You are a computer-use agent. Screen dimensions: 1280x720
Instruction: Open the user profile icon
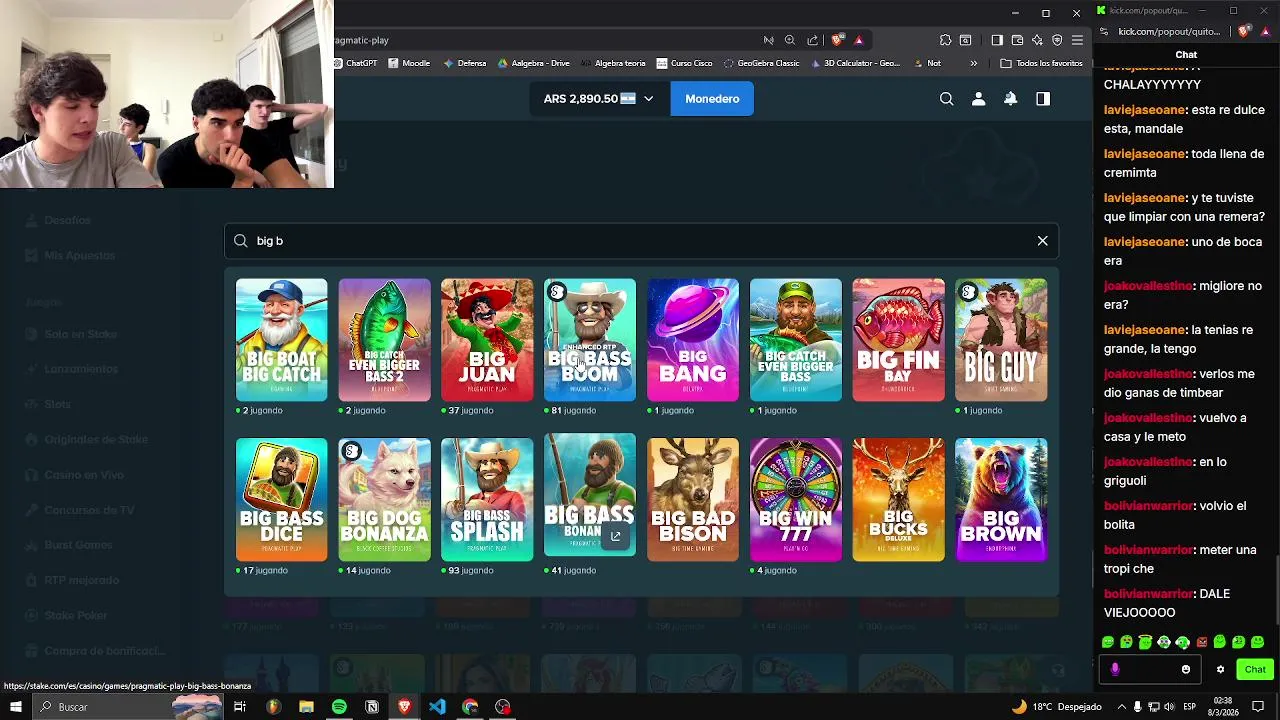pos(978,99)
